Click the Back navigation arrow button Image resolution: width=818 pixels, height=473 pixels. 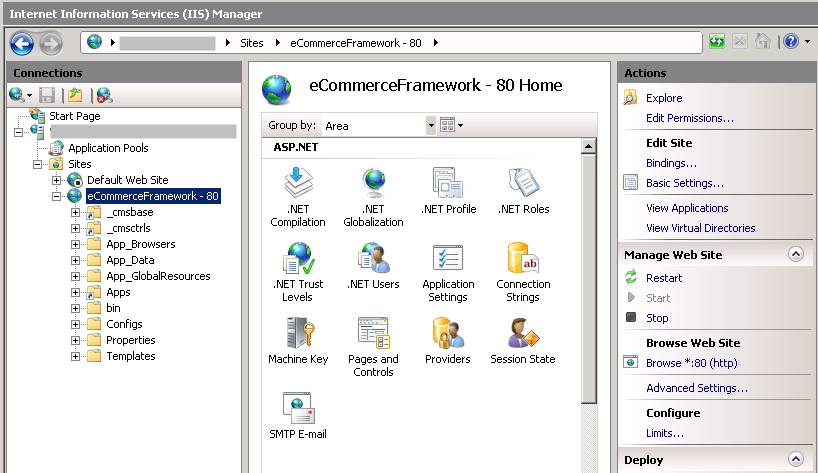tap(22, 43)
